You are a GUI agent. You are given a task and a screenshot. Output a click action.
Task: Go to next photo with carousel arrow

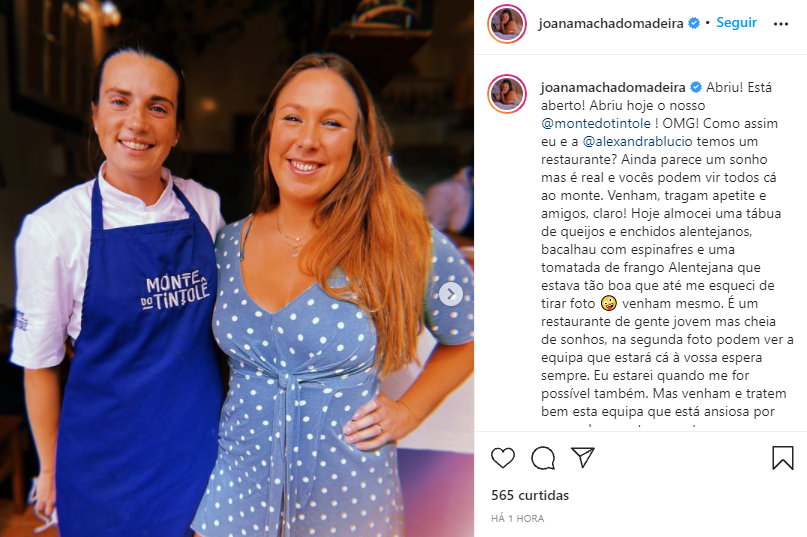pyautogui.click(x=451, y=294)
